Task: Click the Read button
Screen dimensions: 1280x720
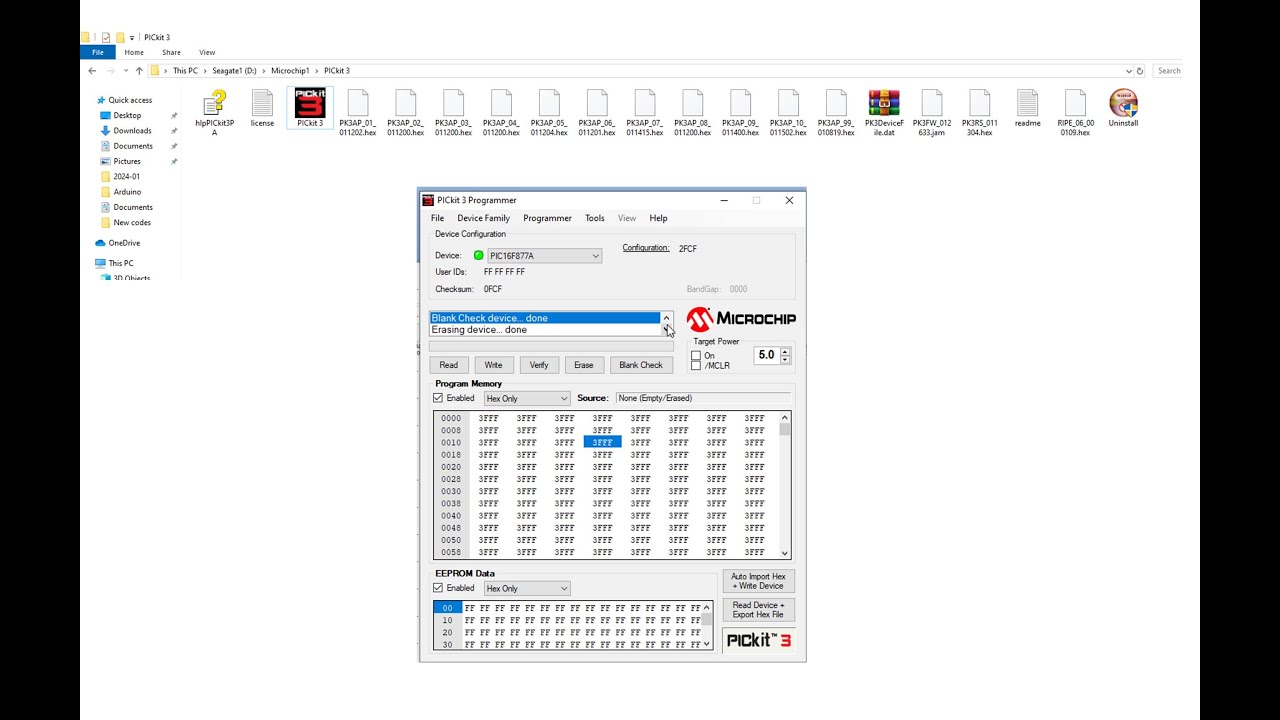Action: (x=448, y=365)
